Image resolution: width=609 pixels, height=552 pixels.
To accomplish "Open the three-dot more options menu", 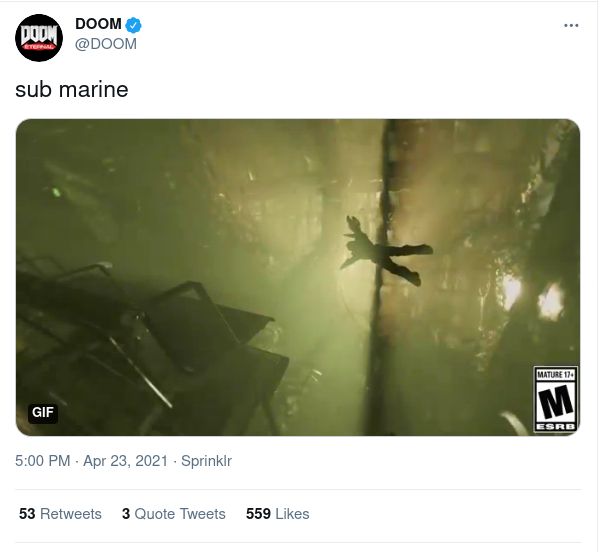I will [x=571, y=26].
